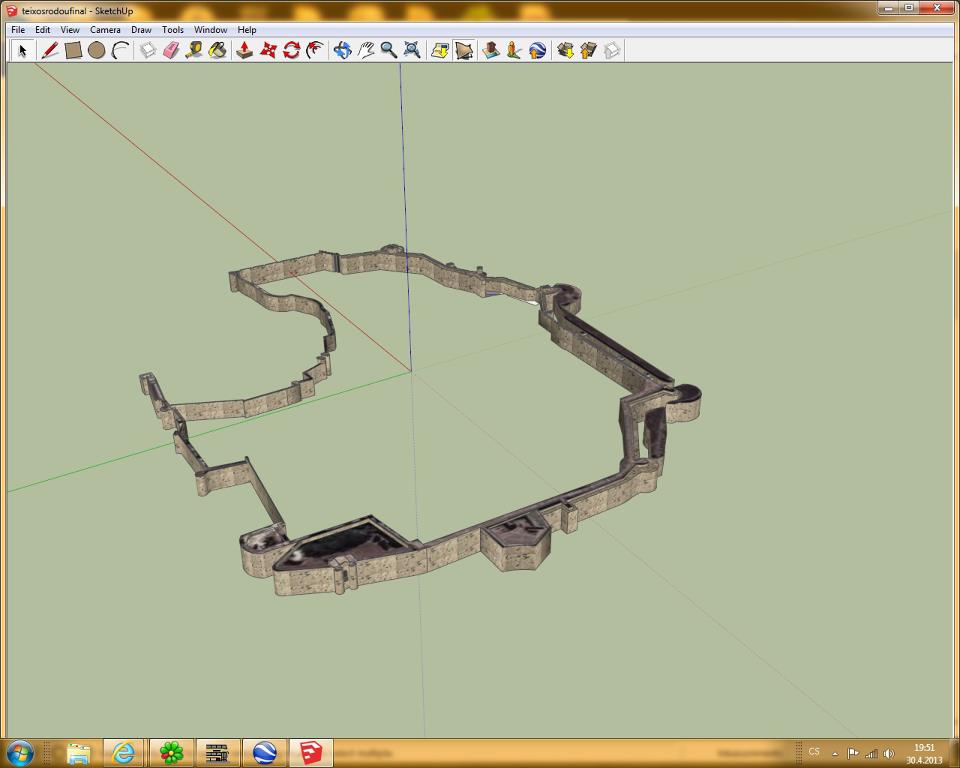Screen dimensions: 960x768
Task: Show hidden system tray icons
Action: tap(835, 754)
